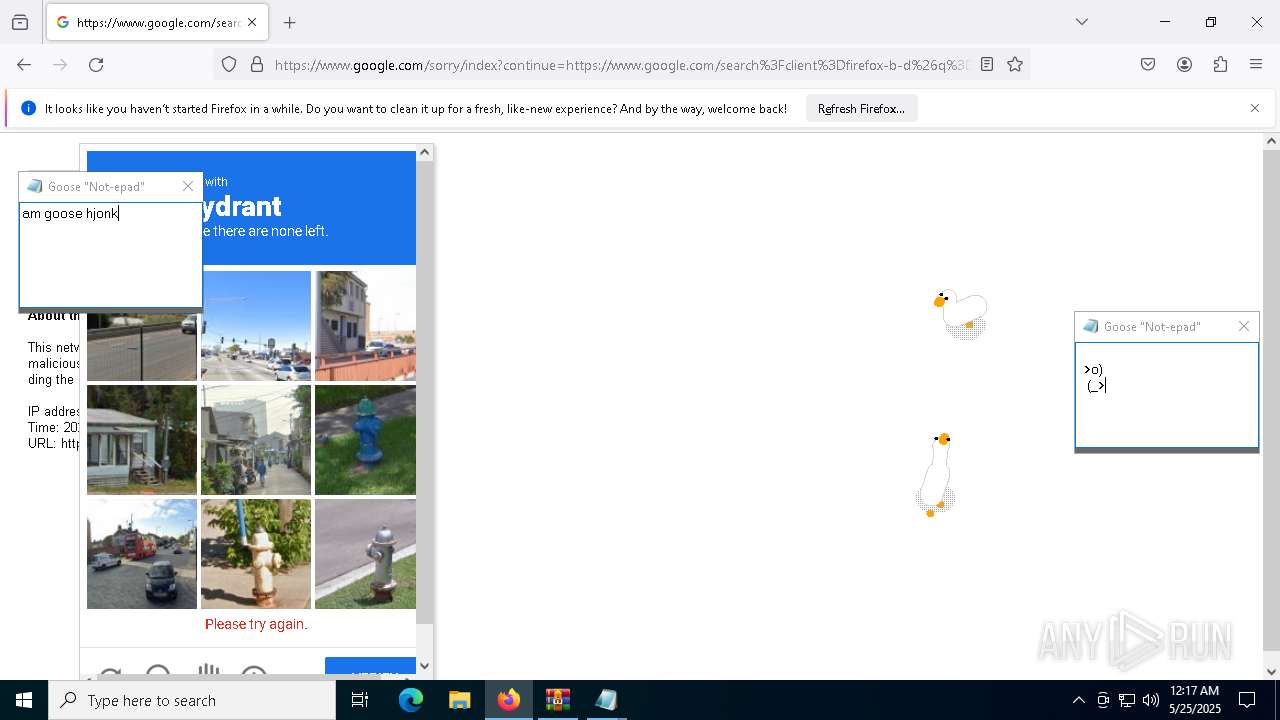This screenshot has width=1280, height=720.
Task: Open the Extensions panel
Action: [1220, 64]
